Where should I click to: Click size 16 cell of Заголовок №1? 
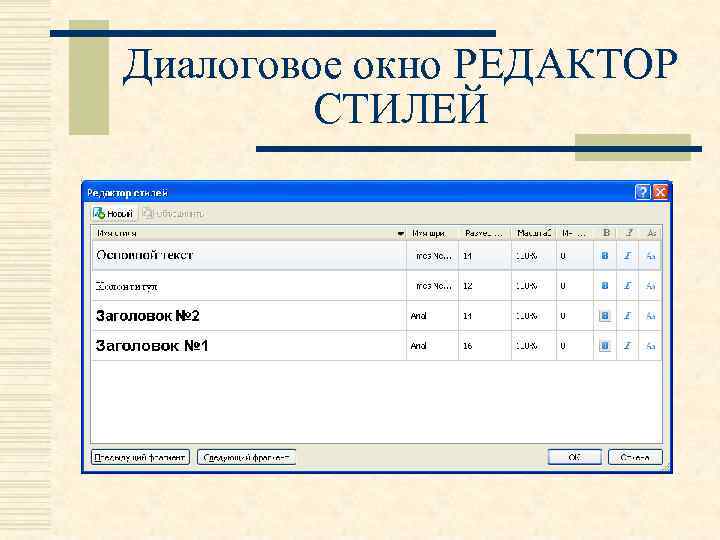point(485,345)
